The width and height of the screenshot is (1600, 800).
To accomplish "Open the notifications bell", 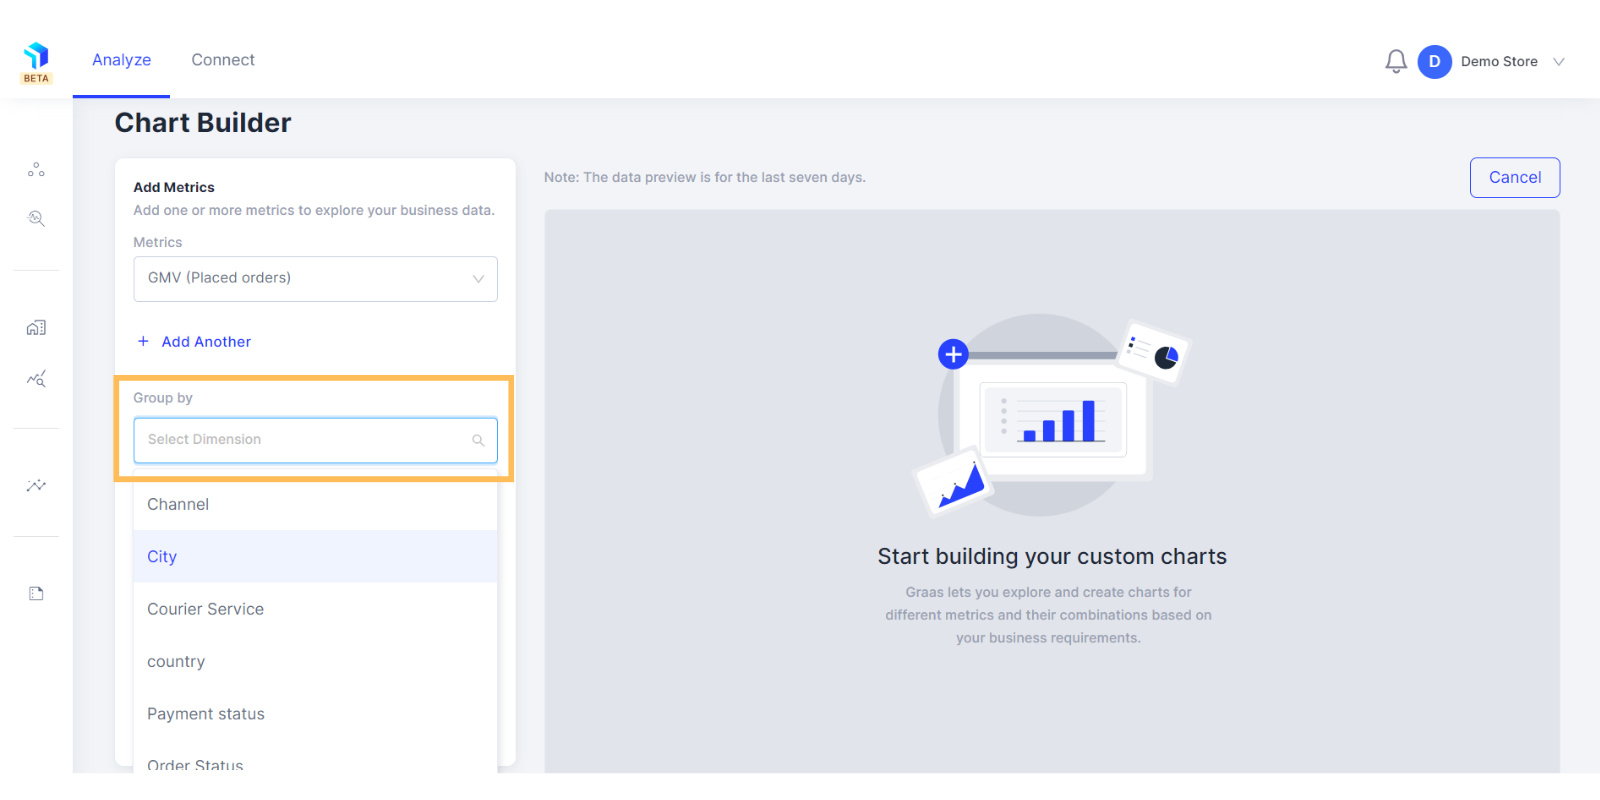I will 1396,62.
